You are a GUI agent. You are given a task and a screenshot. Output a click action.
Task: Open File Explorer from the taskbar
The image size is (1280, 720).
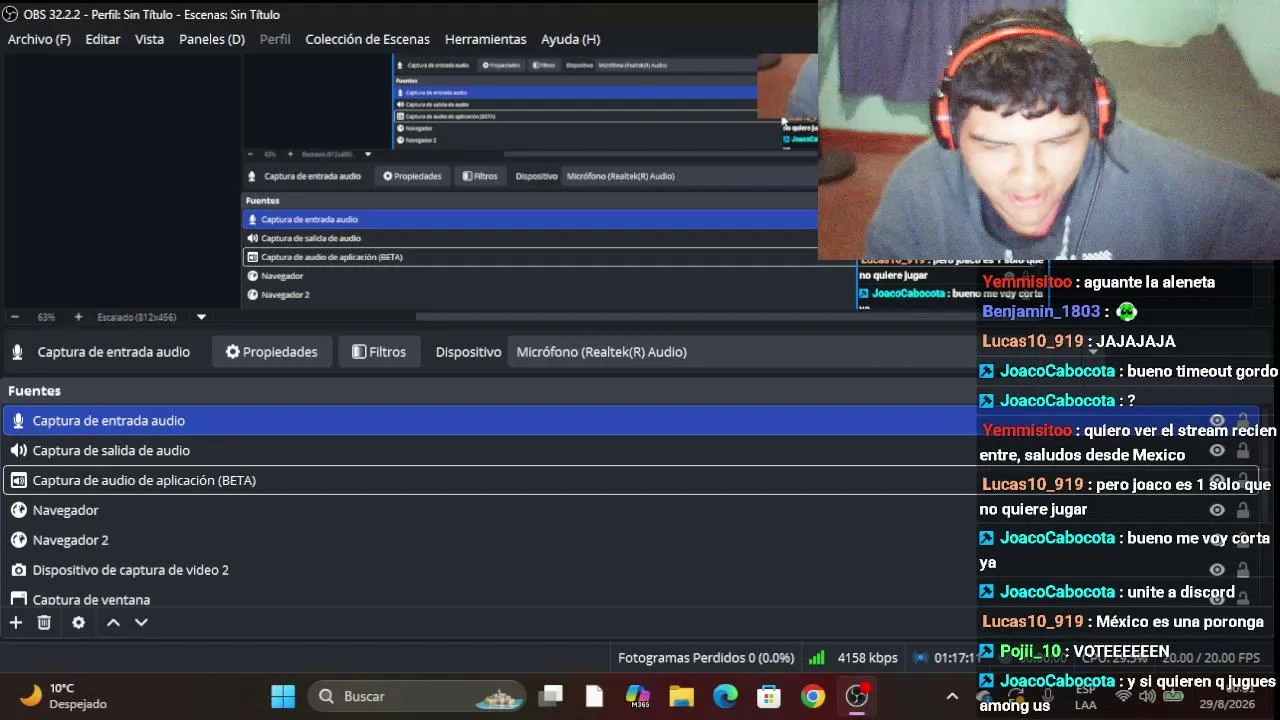[x=682, y=696]
